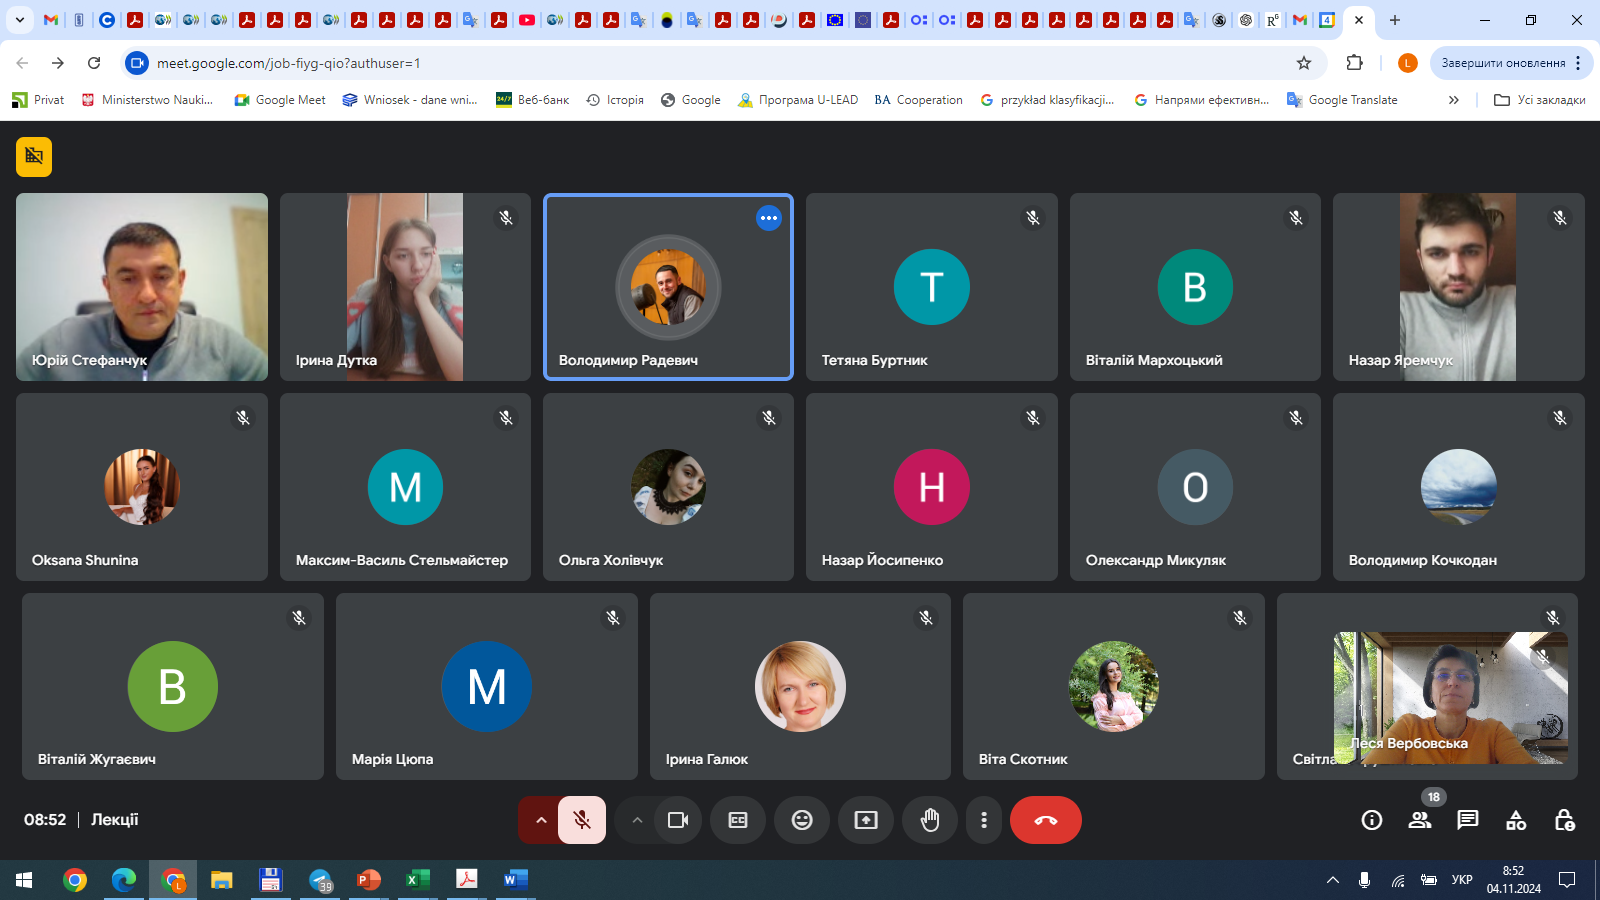Viewport: 1600px width, 900px height.
Task: Click the Завершити оновлення button
Action: 1503,63
